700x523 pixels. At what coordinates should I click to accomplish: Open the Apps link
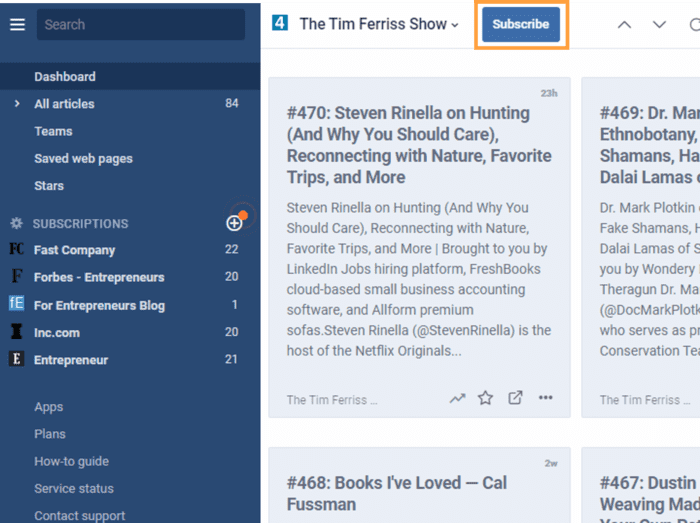tap(49, 407)
